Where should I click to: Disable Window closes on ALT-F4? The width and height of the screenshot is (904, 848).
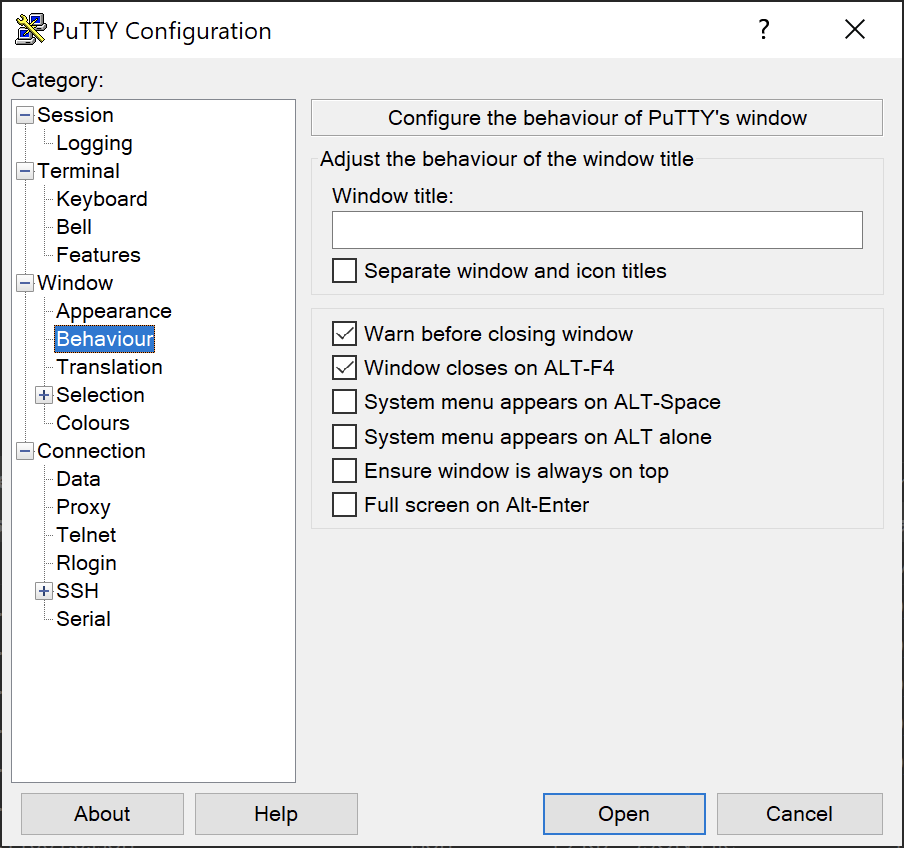click(344, 368)
